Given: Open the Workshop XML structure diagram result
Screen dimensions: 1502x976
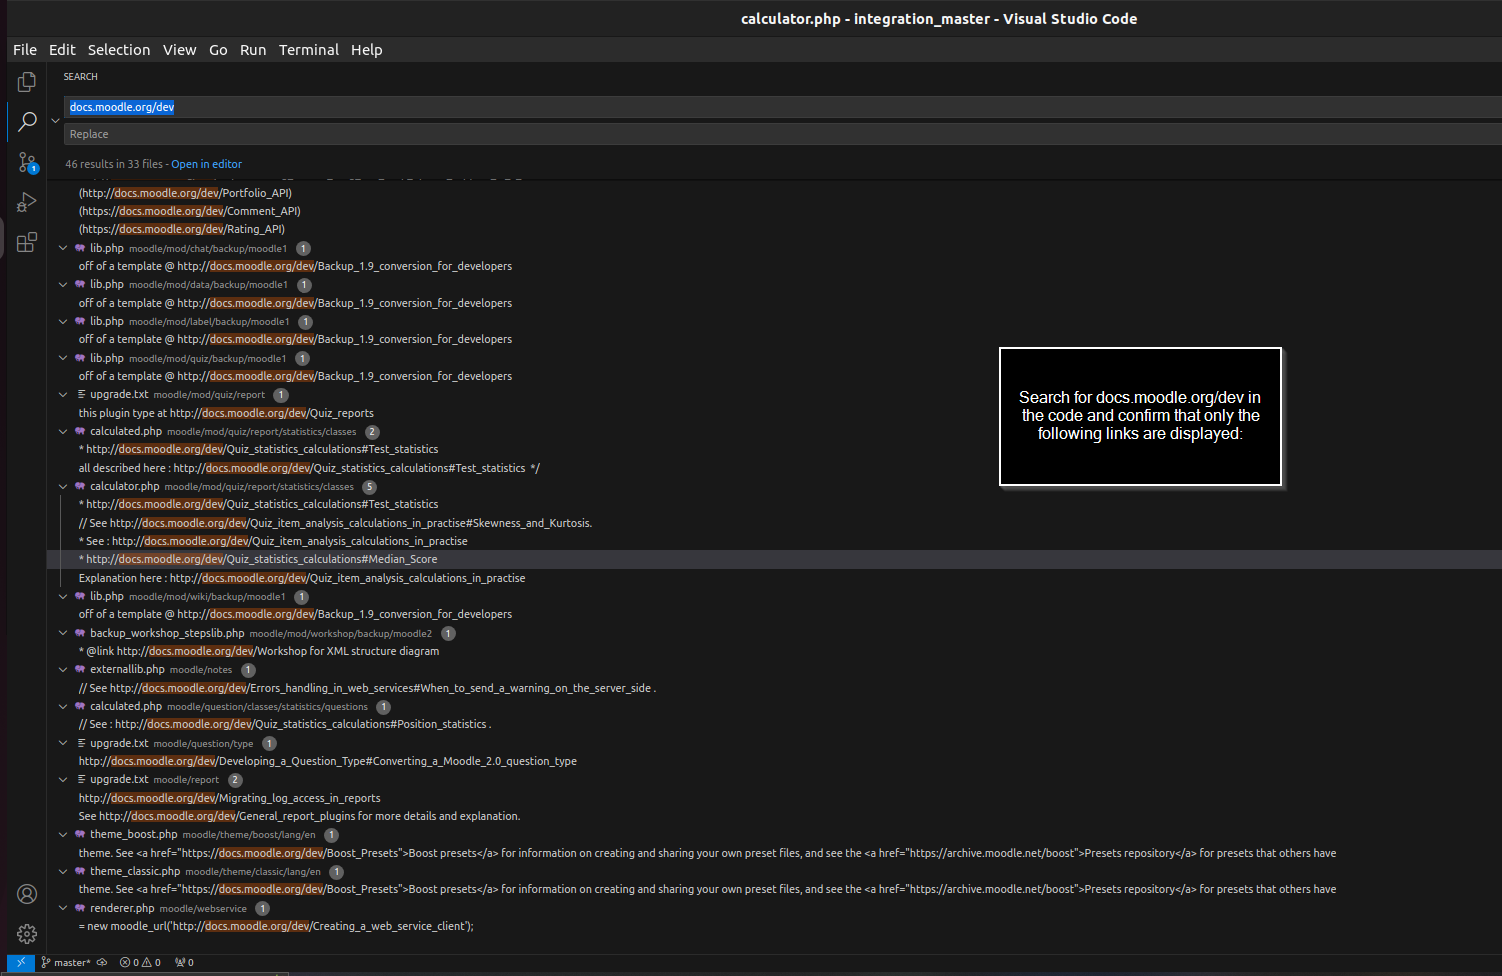Looking at the screenshot, I should coord(259,651).
